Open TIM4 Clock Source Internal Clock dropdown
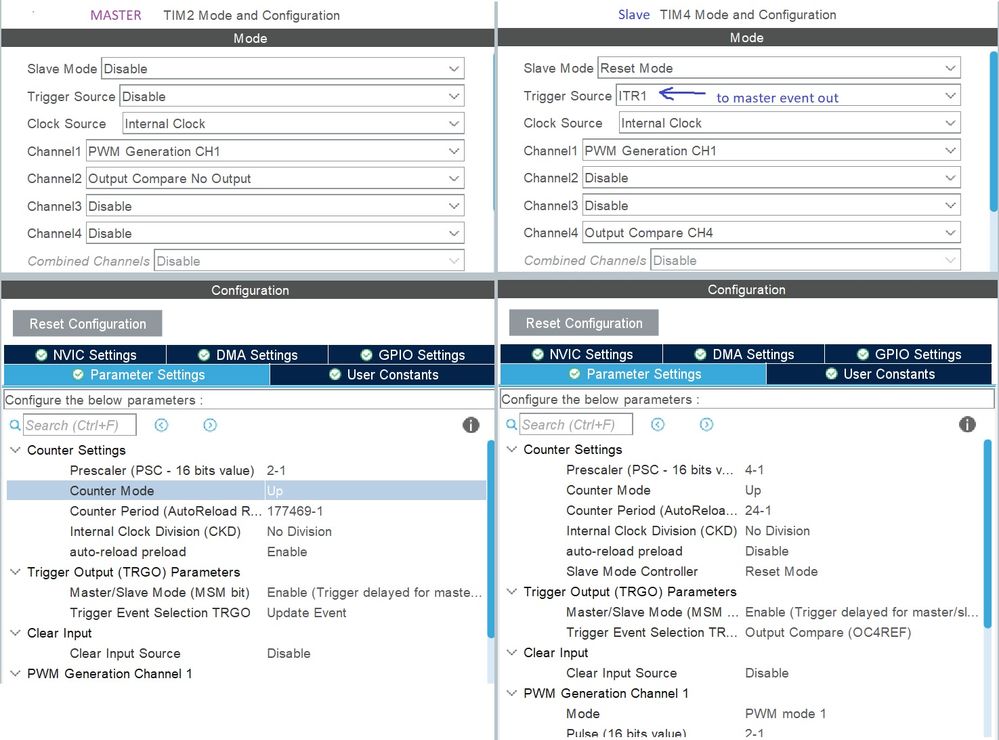The height and width of the screenshot is (740, 999). point(789,123)
